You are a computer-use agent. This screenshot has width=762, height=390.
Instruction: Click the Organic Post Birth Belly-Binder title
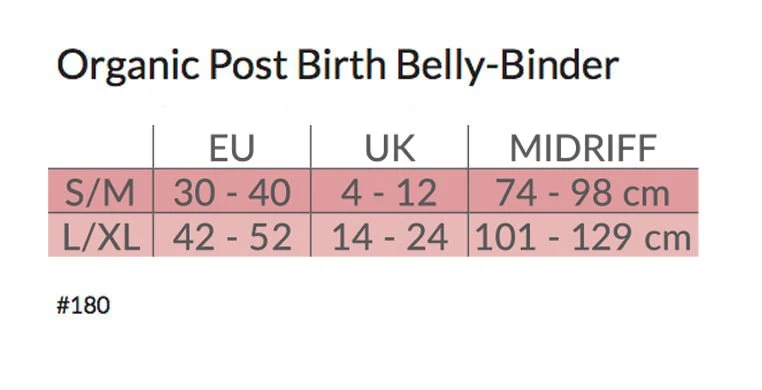pos(338,66)
